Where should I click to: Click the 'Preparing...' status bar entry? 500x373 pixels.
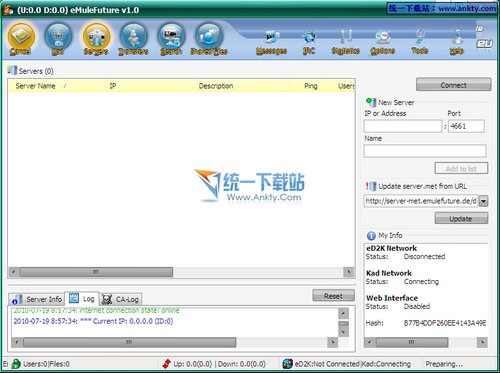(444, 364)
